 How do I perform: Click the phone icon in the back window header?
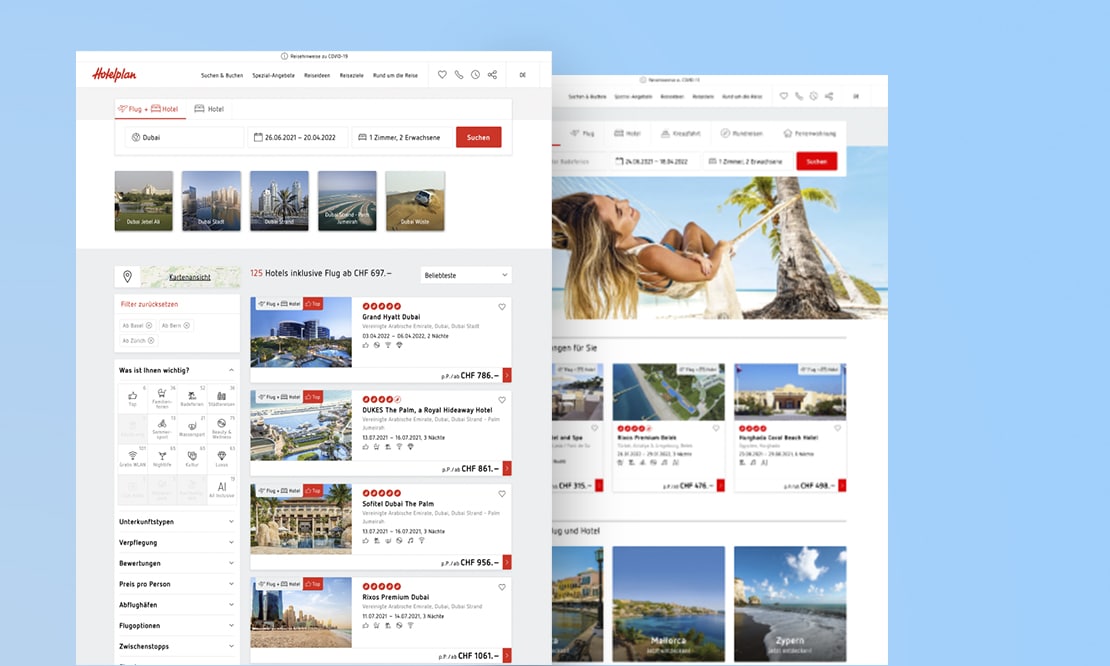coord(799,96)
